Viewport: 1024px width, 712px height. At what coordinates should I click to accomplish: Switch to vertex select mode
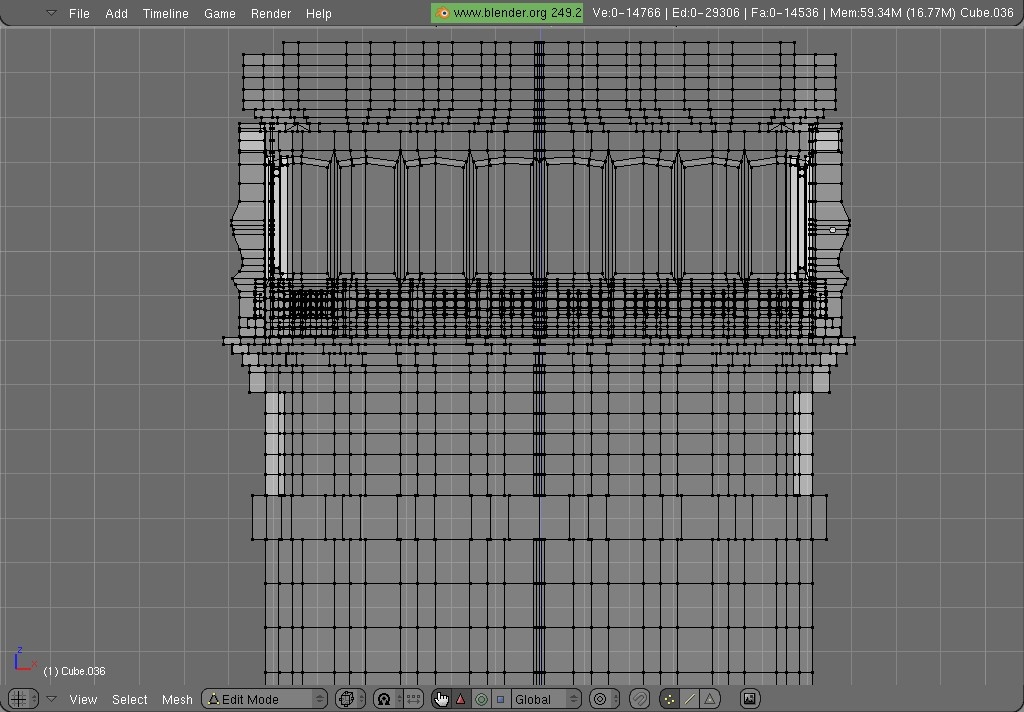click(669, 699)
